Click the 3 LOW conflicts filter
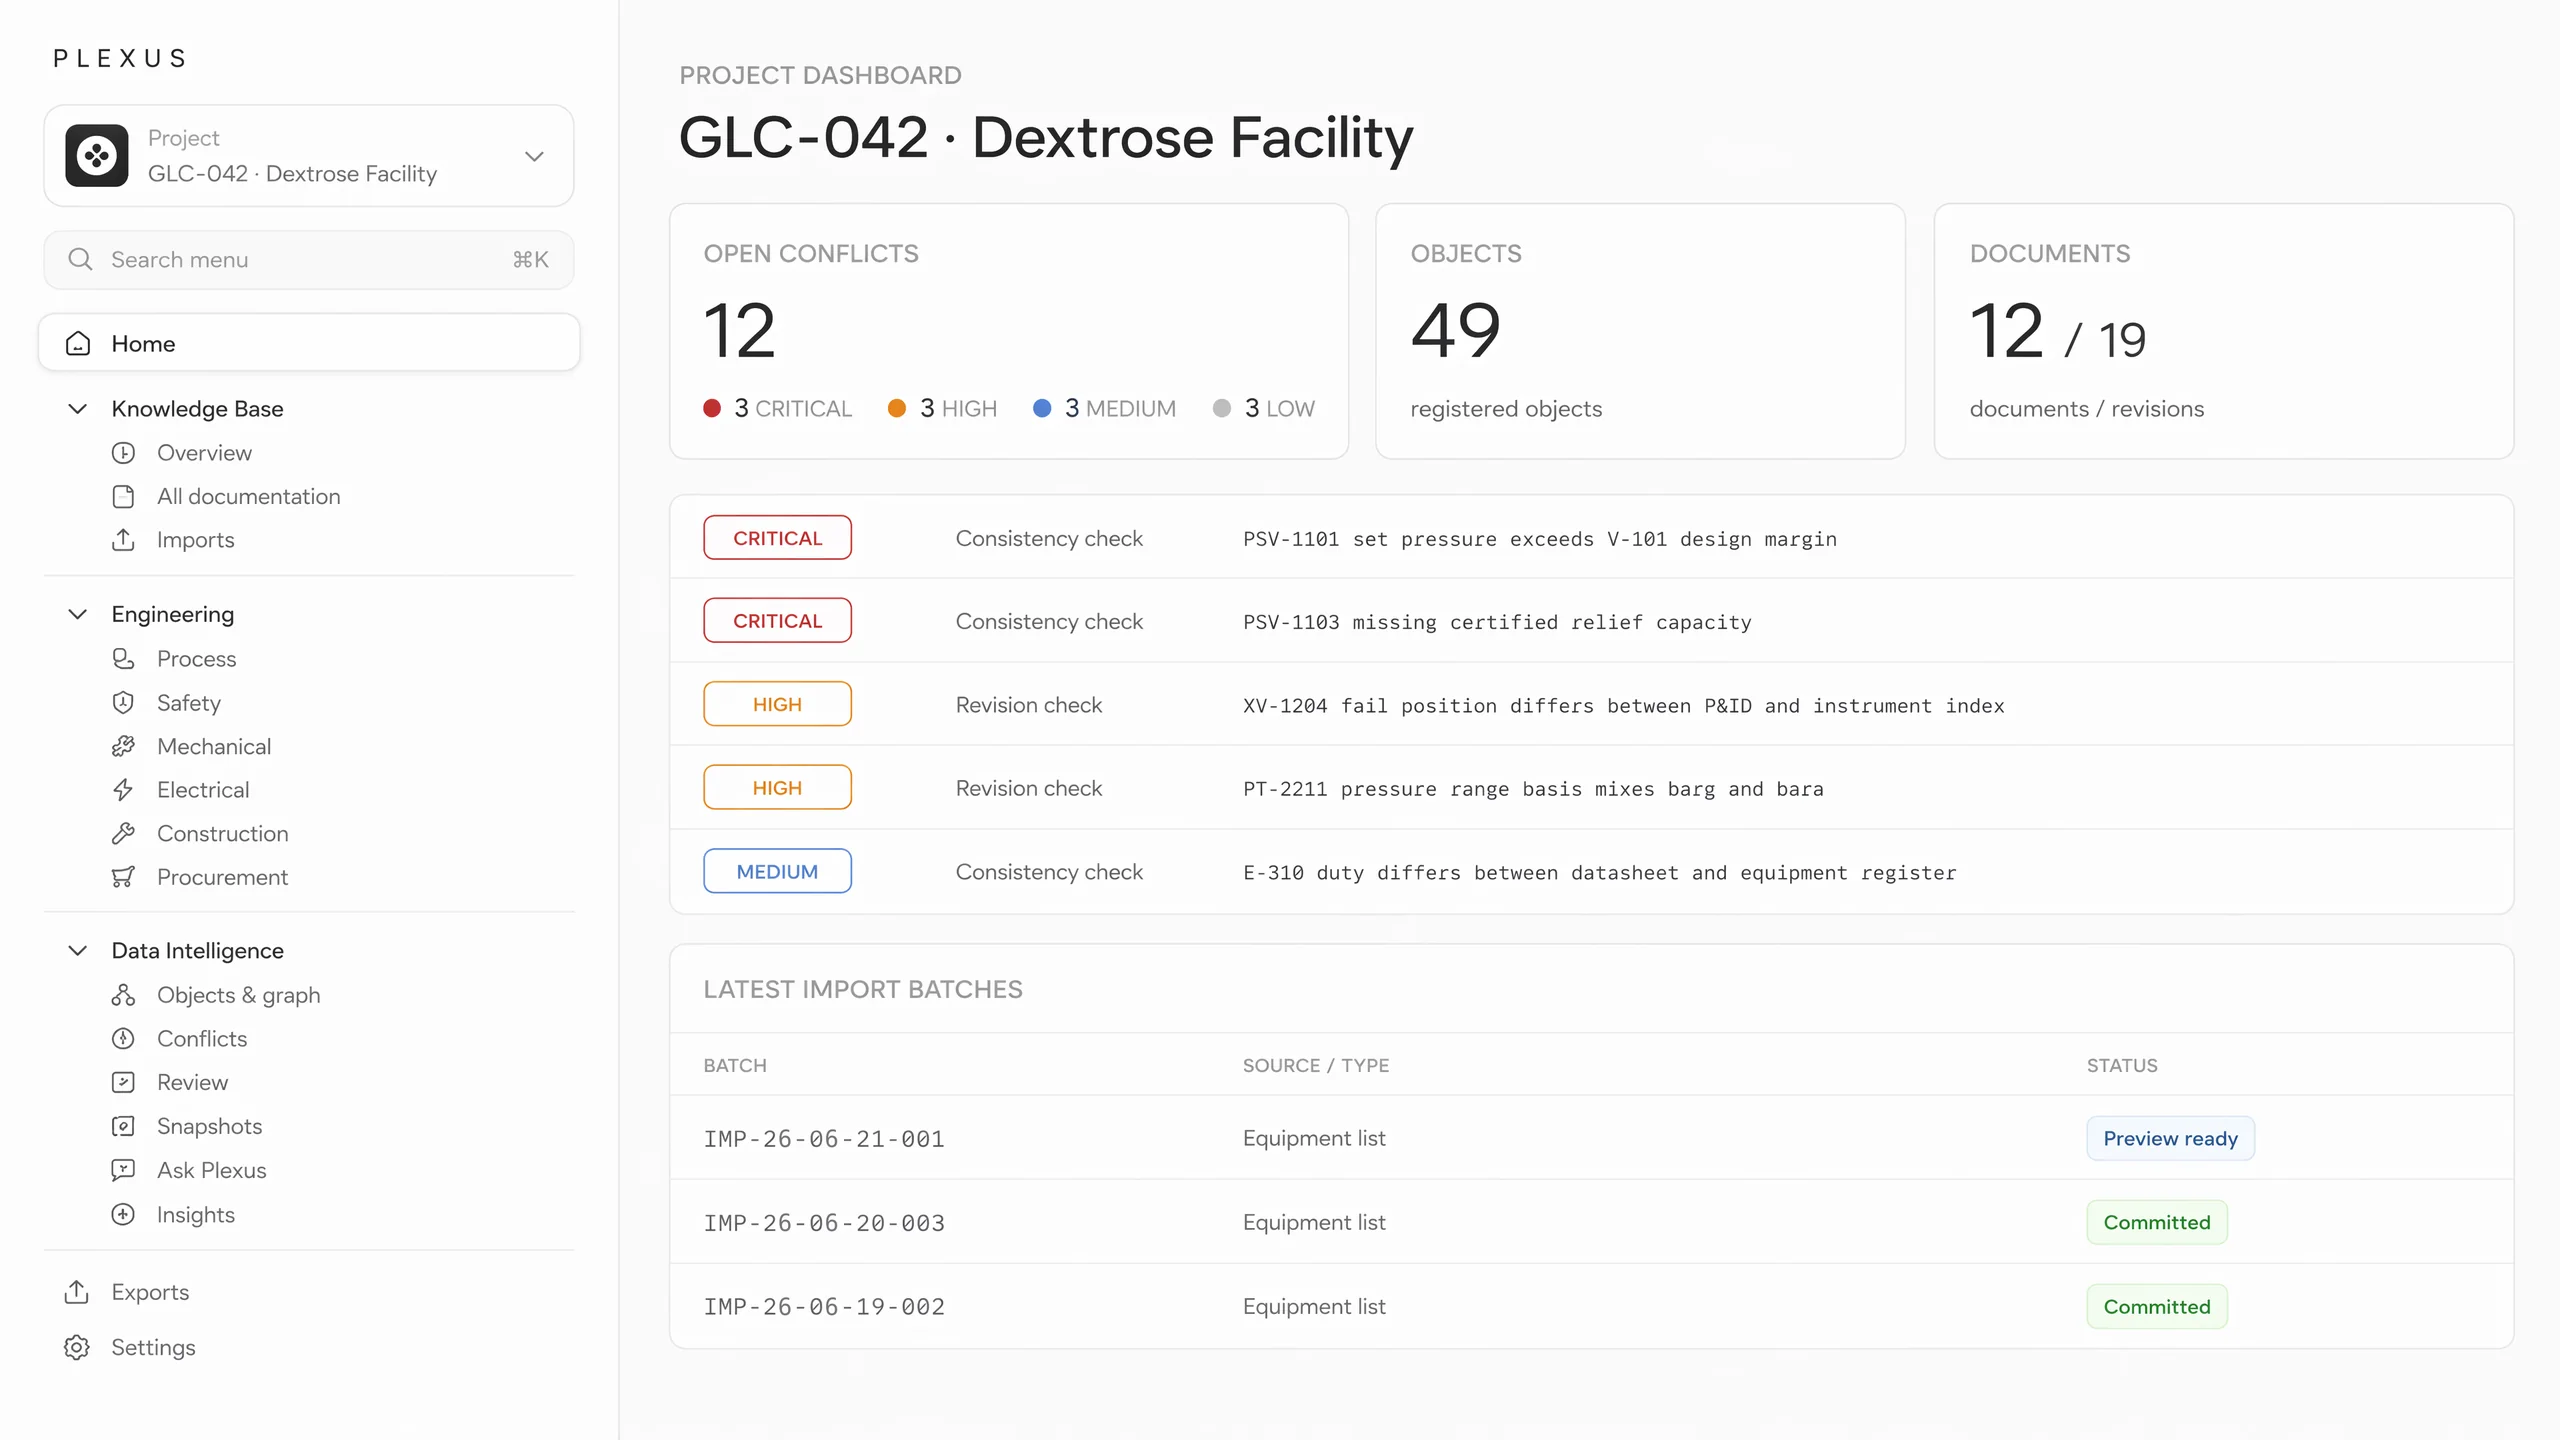This screenshot has height=1440, width=2560. [1263, 409]
